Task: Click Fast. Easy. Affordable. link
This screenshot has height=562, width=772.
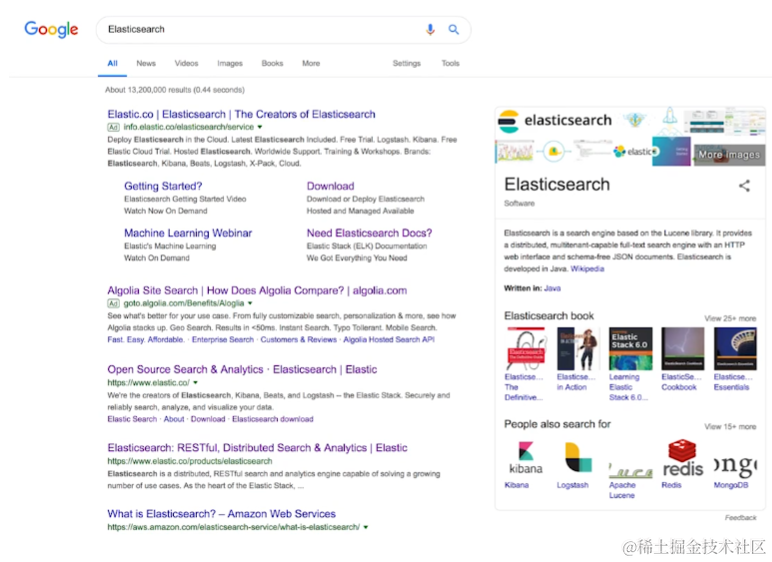Action: pyautogui.click(x=146, y=339)
